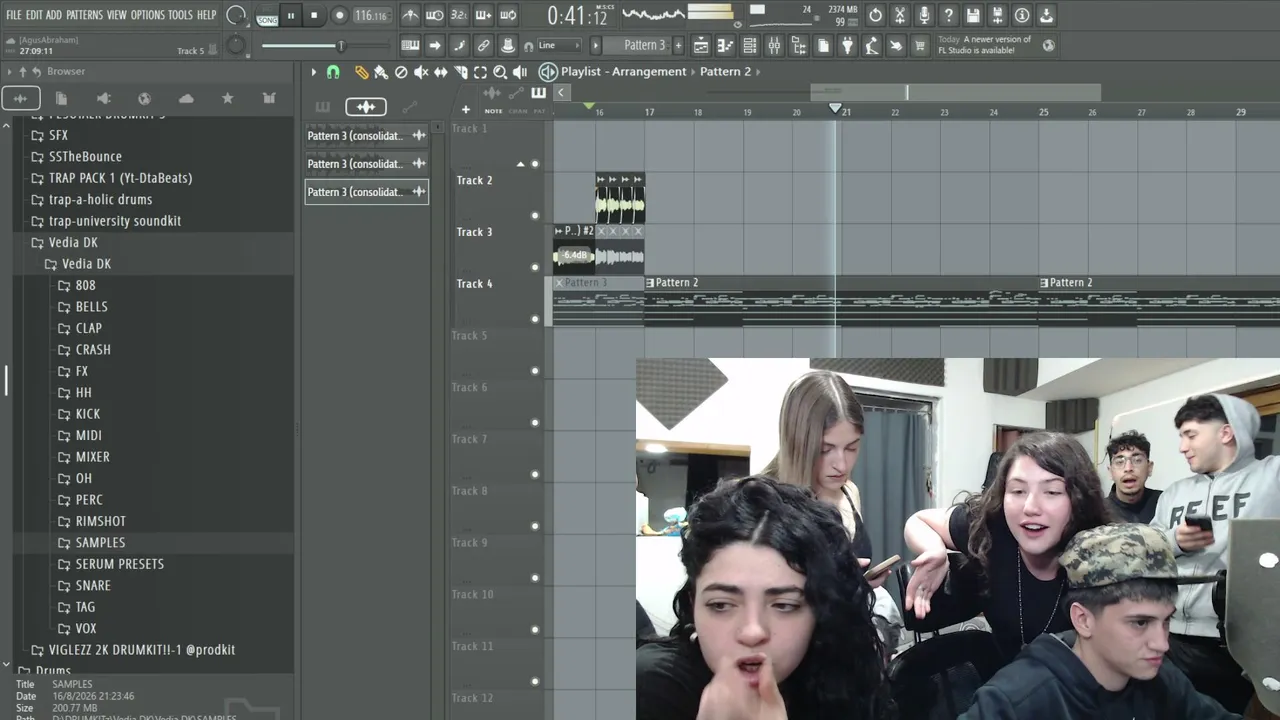Collapse the Track 1 group arrow
The image size is (1280, 720).
[x=520, y=164]
